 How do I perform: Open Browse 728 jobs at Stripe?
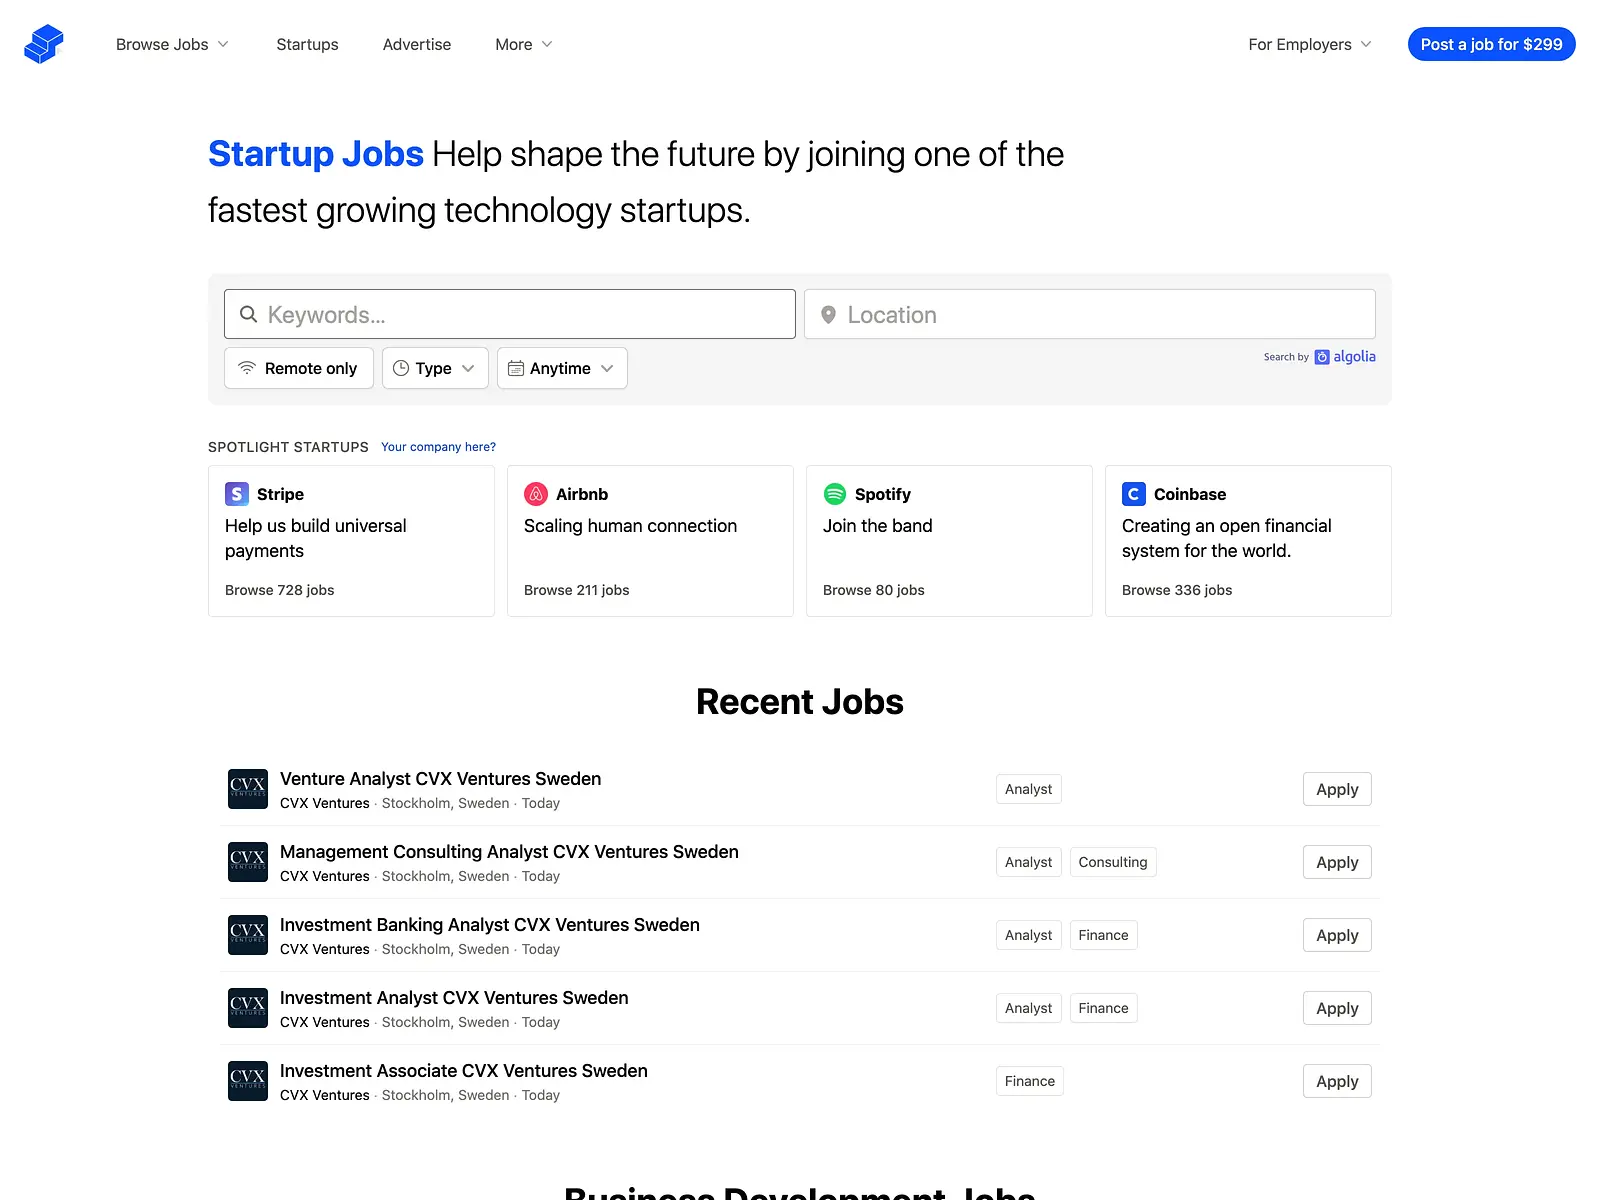[x=280, y=590]
